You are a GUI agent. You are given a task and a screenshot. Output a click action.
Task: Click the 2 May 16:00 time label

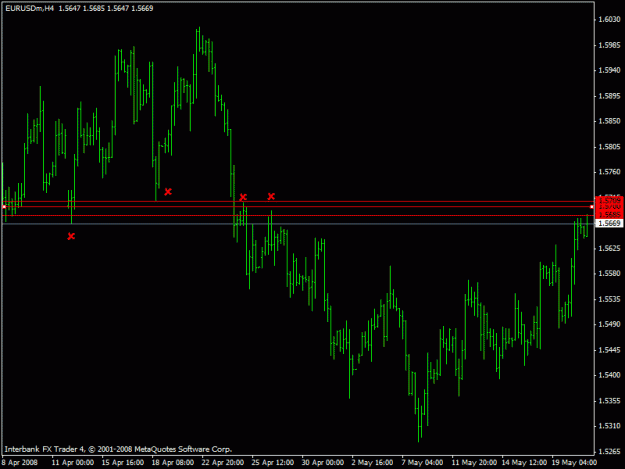pos(372,463)
